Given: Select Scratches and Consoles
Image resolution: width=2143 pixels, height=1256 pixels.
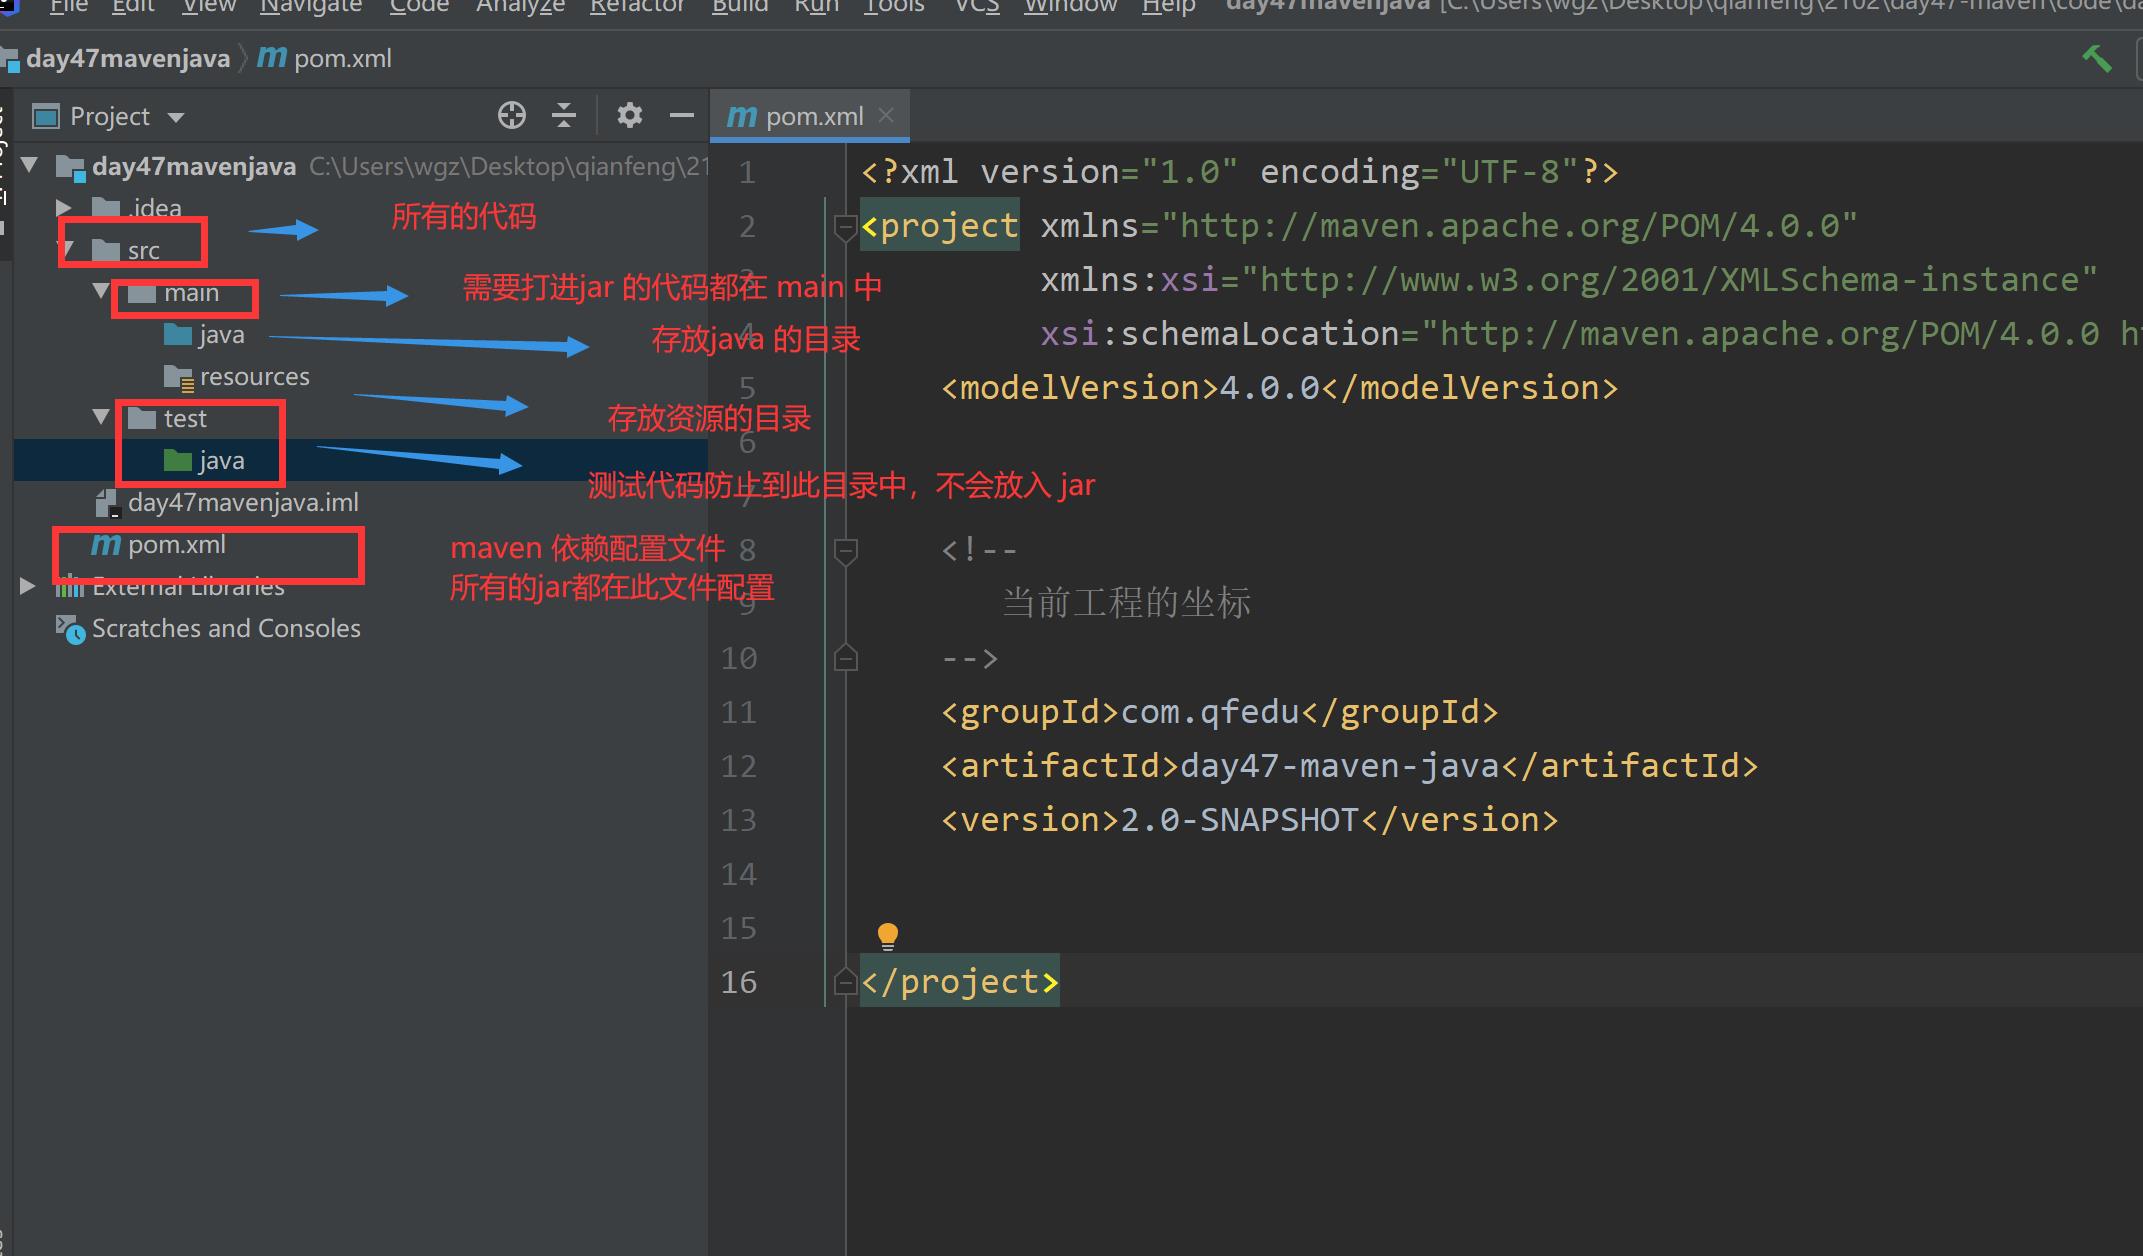Looking at the screenshot, I should click(x=226, y=629).
